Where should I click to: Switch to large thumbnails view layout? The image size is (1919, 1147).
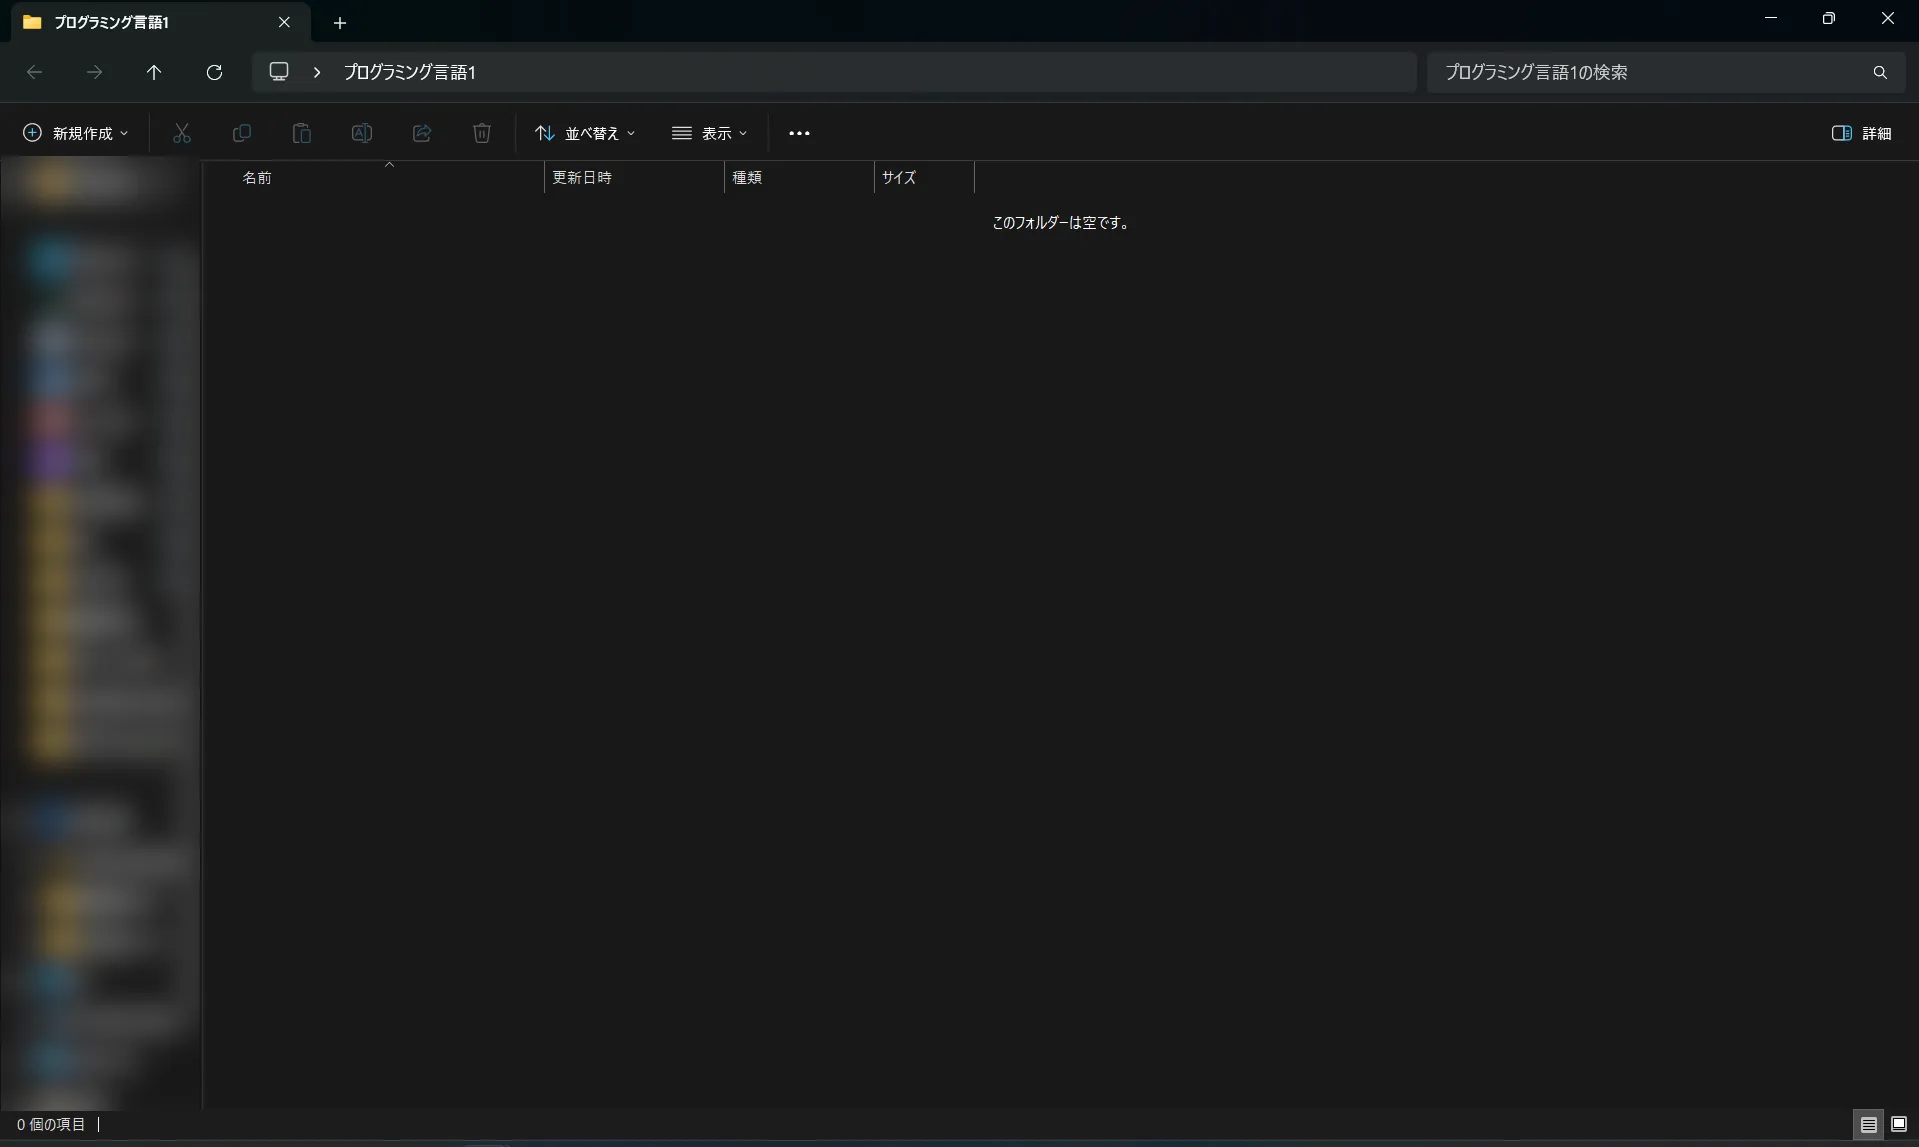(1899, 1124)
